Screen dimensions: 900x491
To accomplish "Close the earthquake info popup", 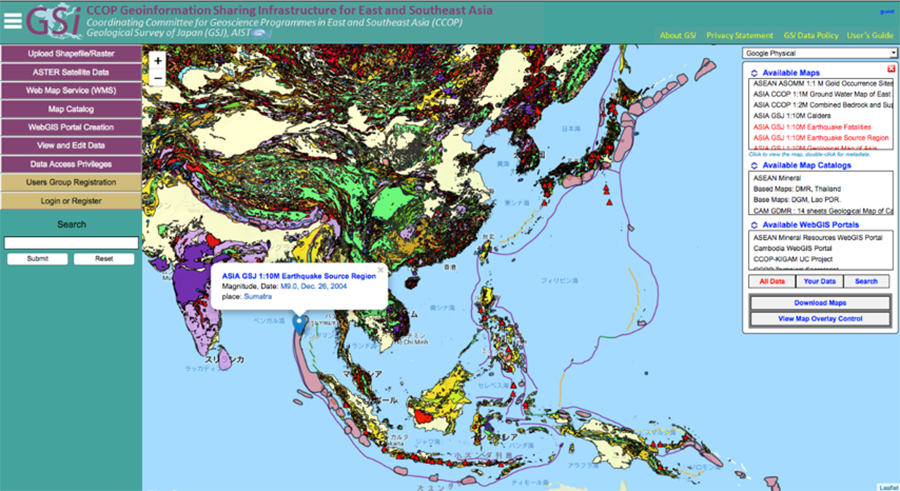I will [380, 269].
